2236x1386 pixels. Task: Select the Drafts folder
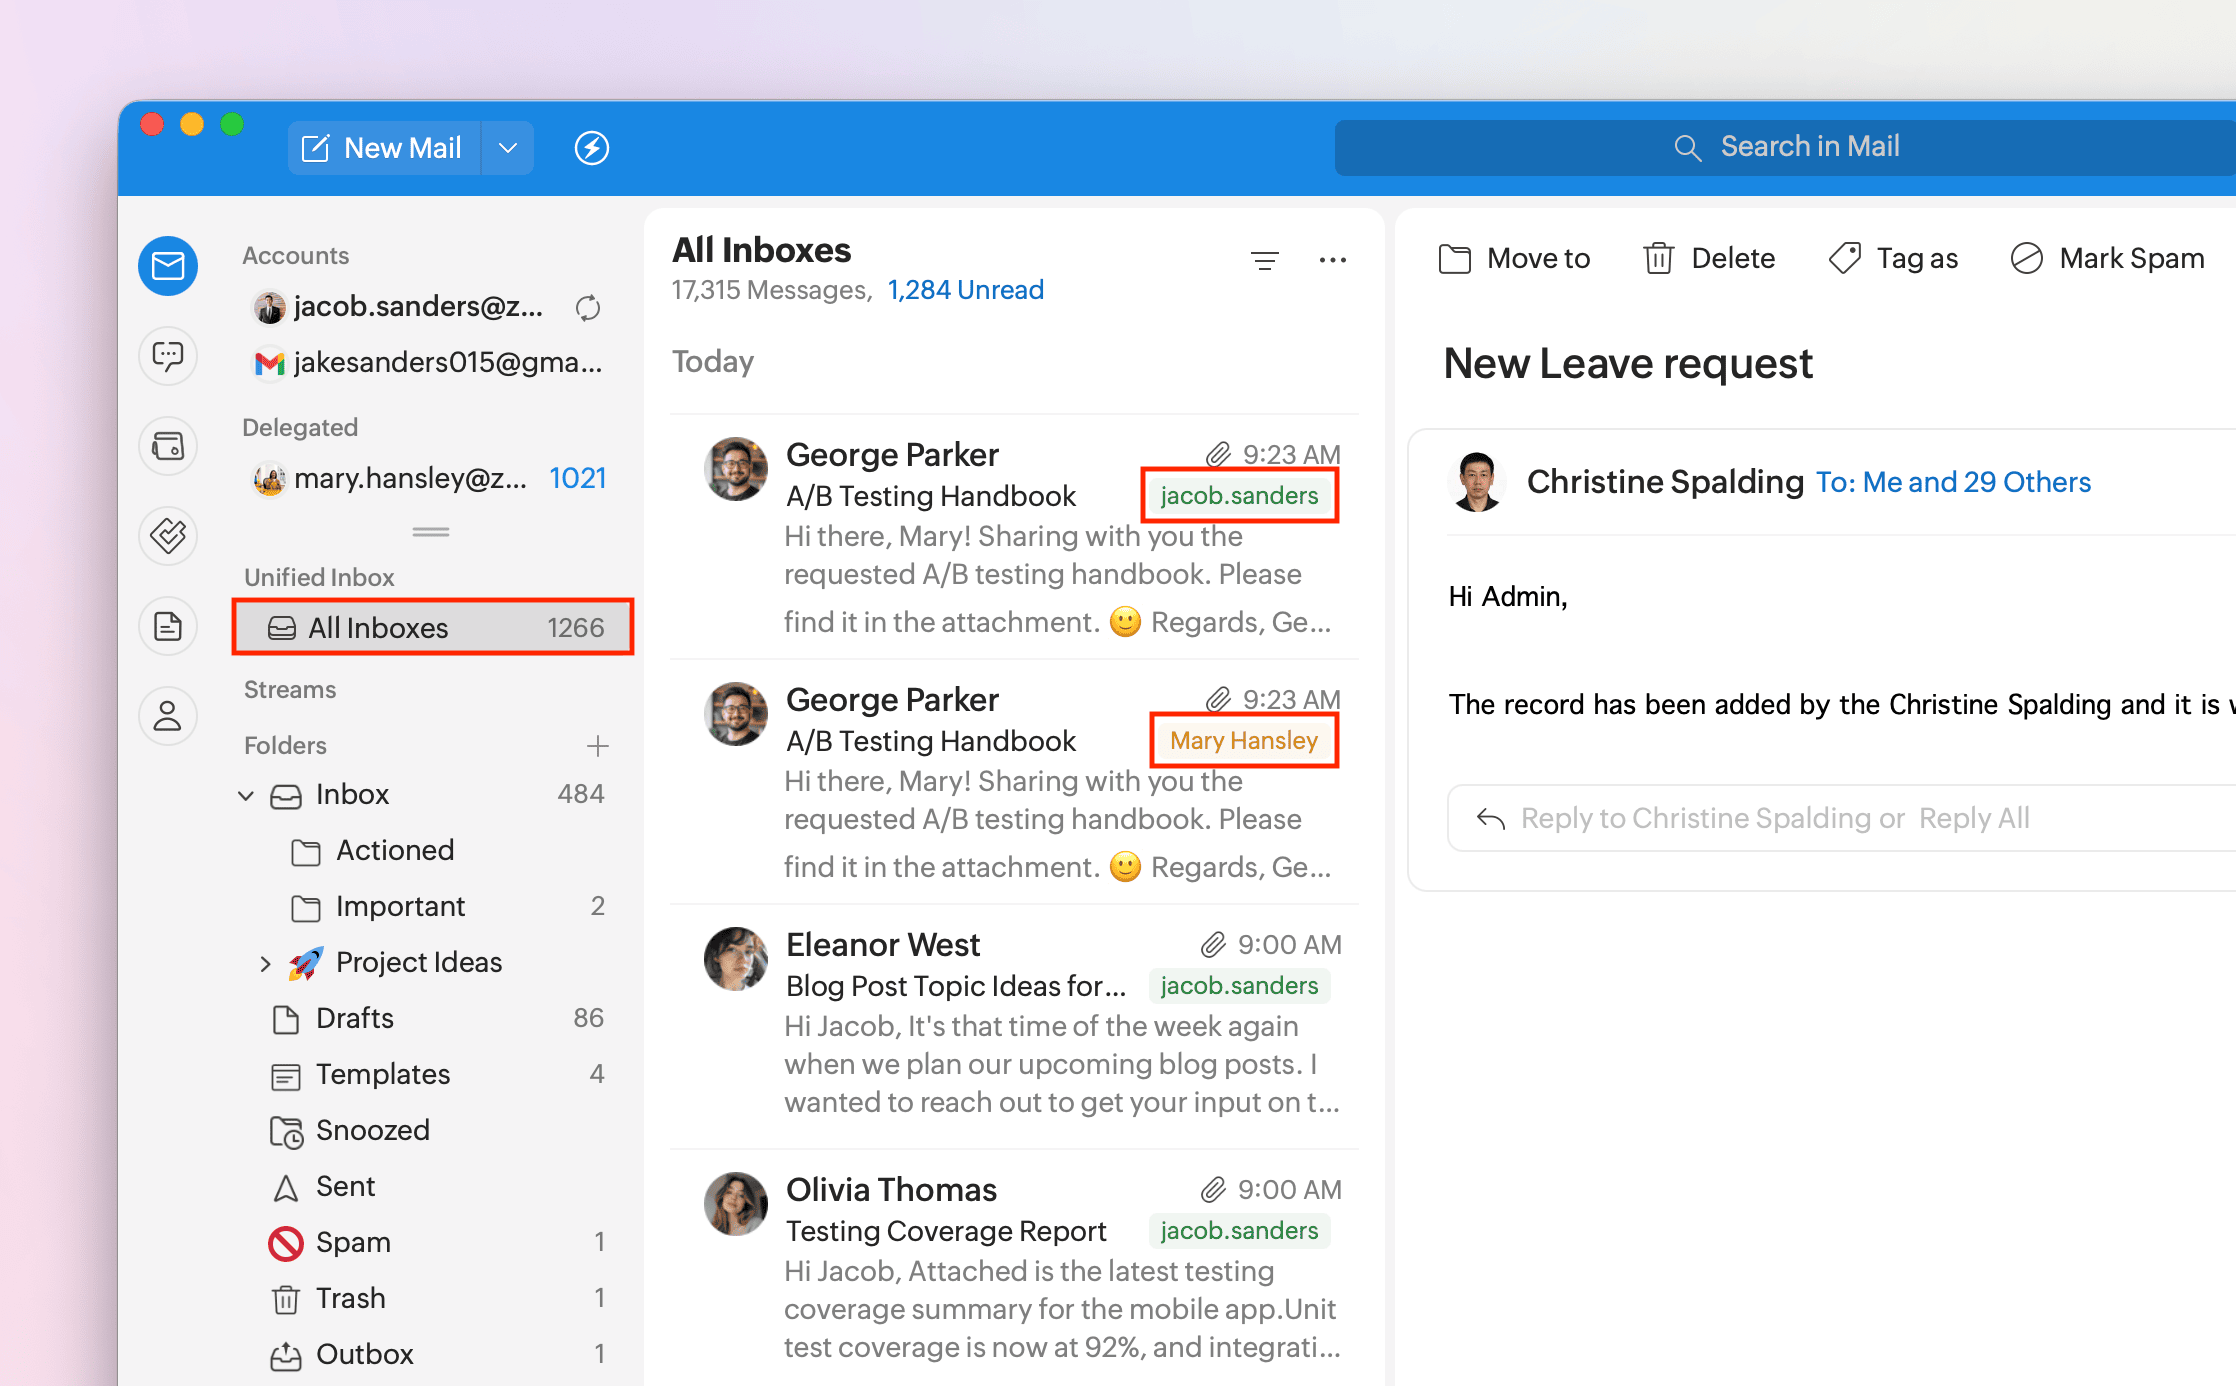click(354, 1018)
